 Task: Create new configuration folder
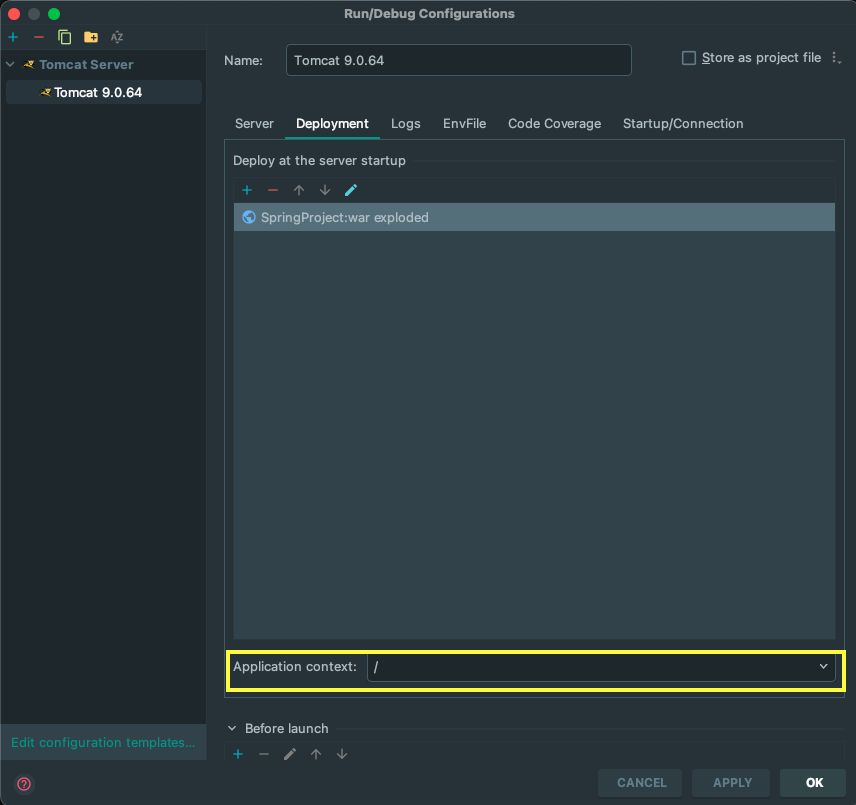pyautogui.click(x=91, y=37)
